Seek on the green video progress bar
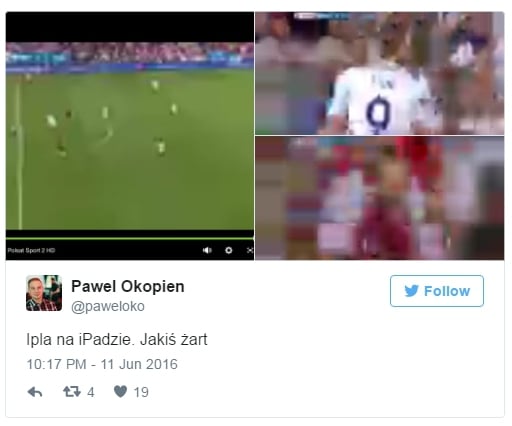The height and width of the screenshot is (426, 512). click(130, 238)
